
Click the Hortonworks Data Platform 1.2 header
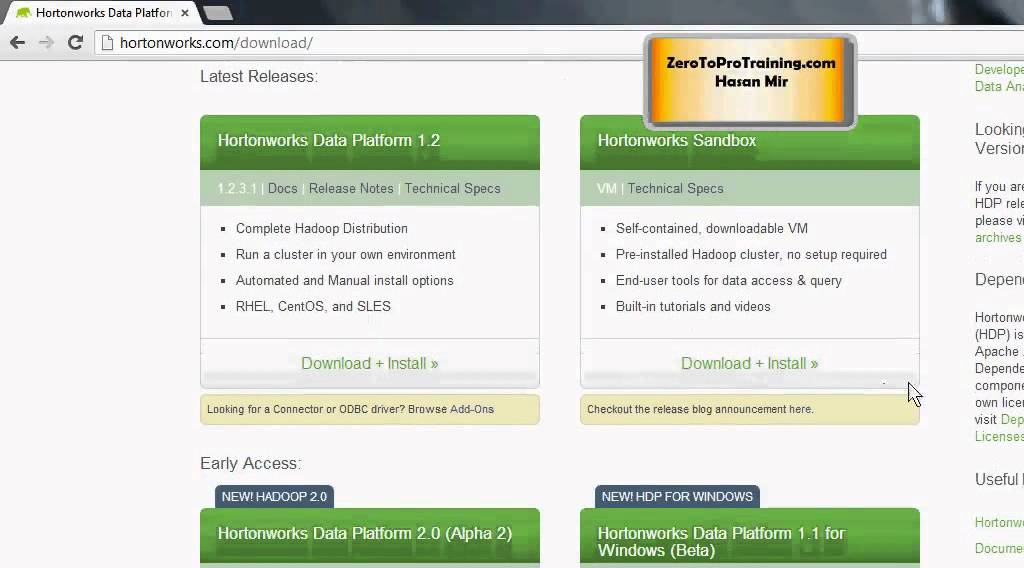(370, 142)
